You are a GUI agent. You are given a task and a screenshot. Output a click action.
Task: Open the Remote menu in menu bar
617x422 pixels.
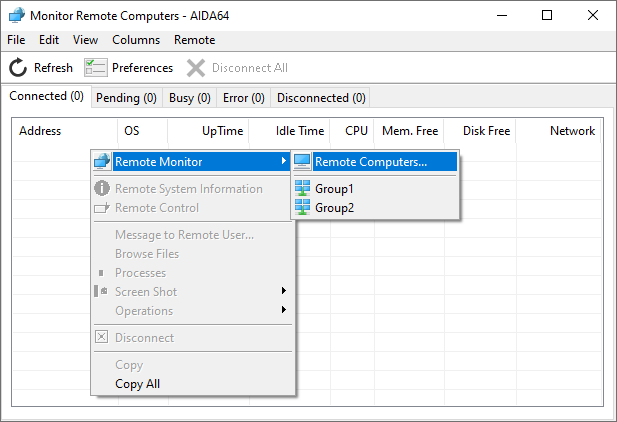click(x=194, y=40)
